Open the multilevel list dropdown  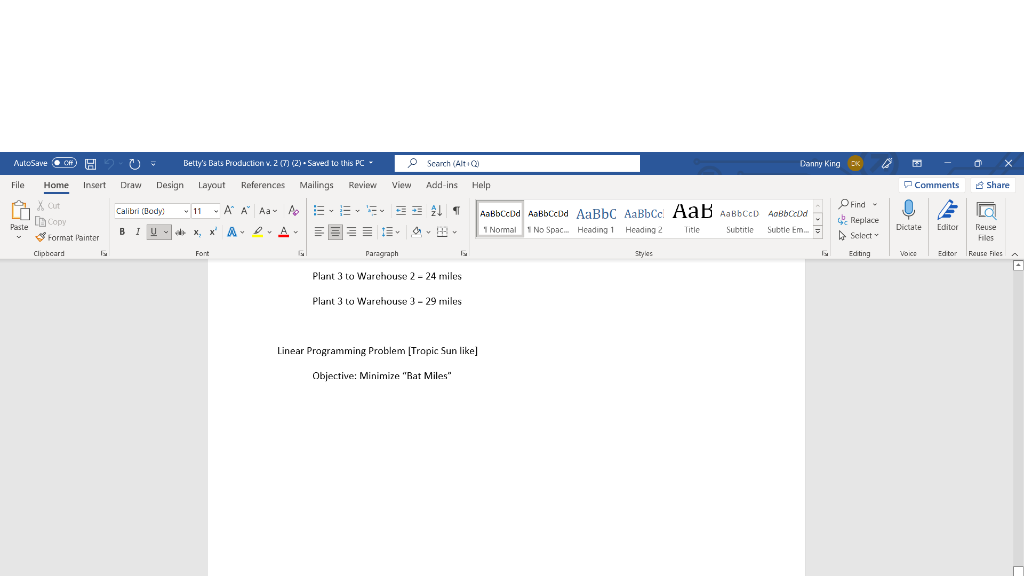(x=382, y=210)
